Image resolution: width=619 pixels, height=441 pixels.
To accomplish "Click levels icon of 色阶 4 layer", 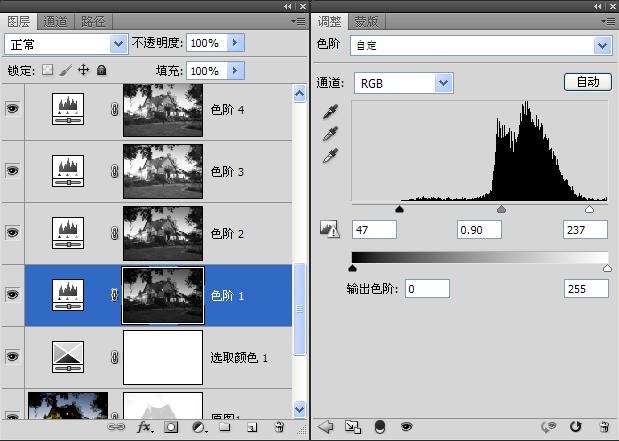I will pyautogui.click(x=68, y=109).
